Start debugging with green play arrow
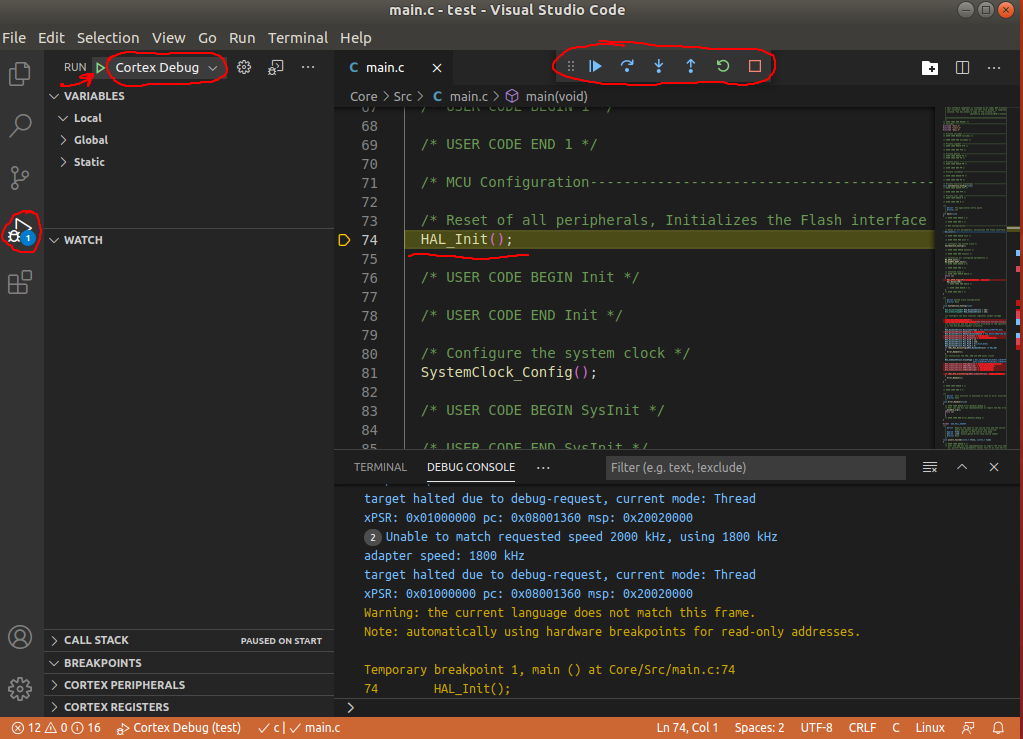The height and width of the screenshot is (739, 1023). 100,67
